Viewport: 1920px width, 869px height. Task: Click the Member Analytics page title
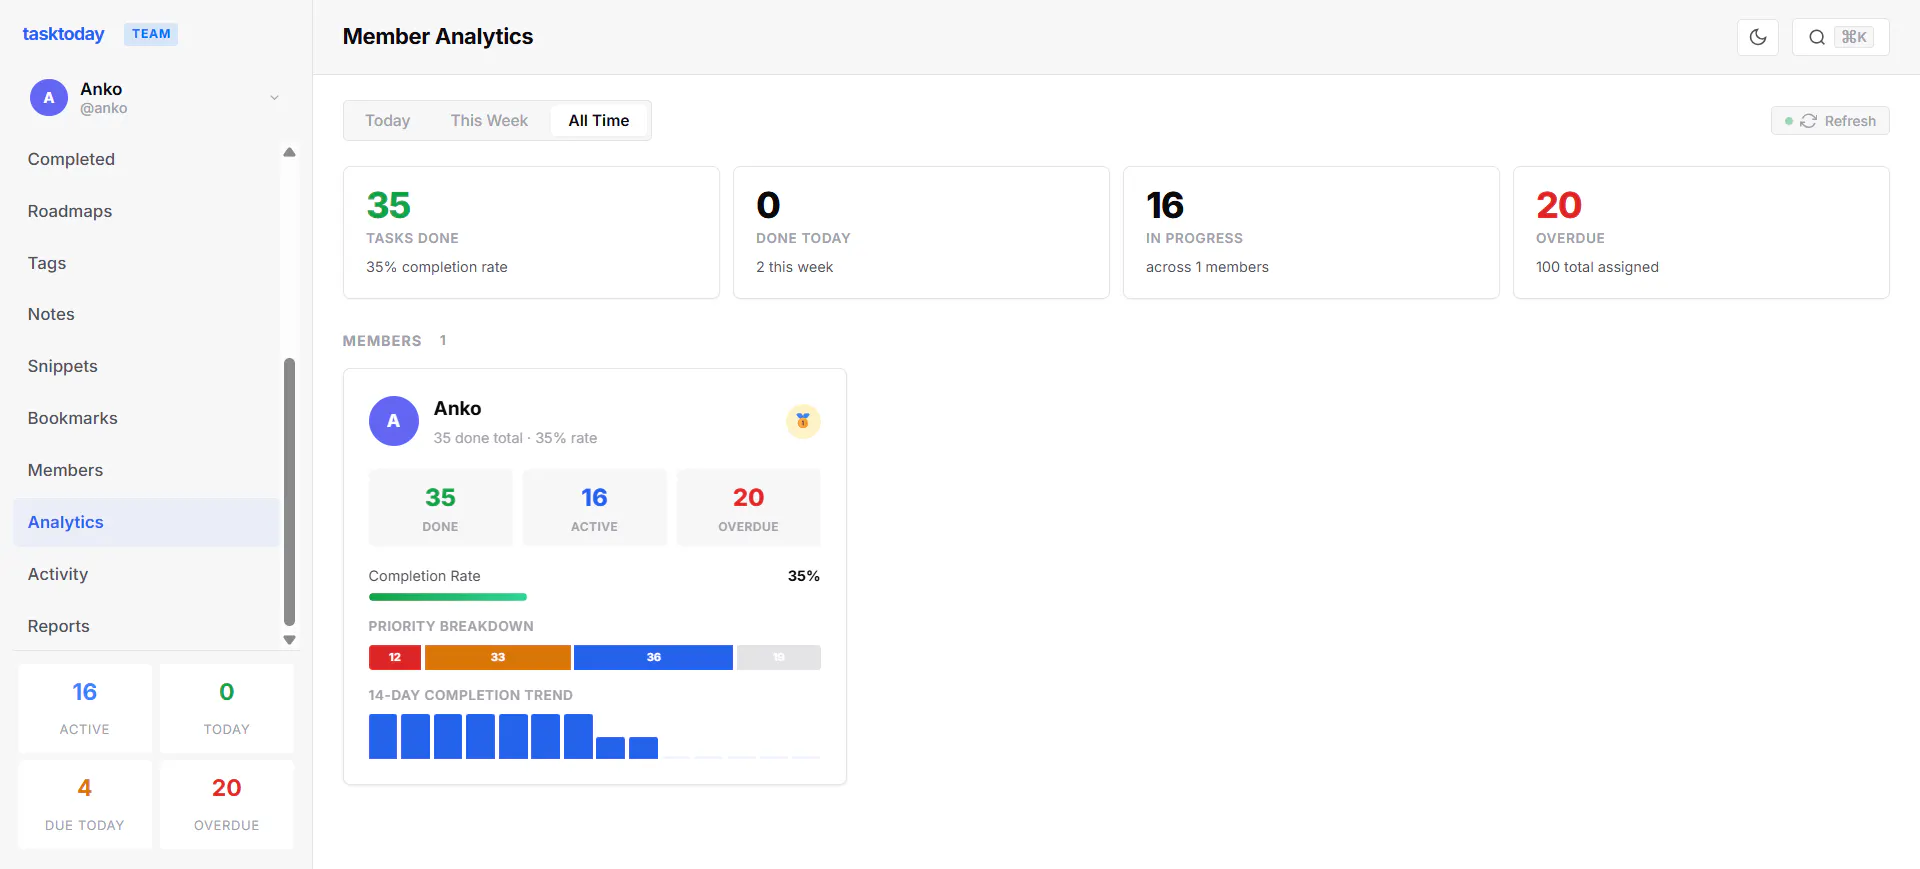coord(438,37)
